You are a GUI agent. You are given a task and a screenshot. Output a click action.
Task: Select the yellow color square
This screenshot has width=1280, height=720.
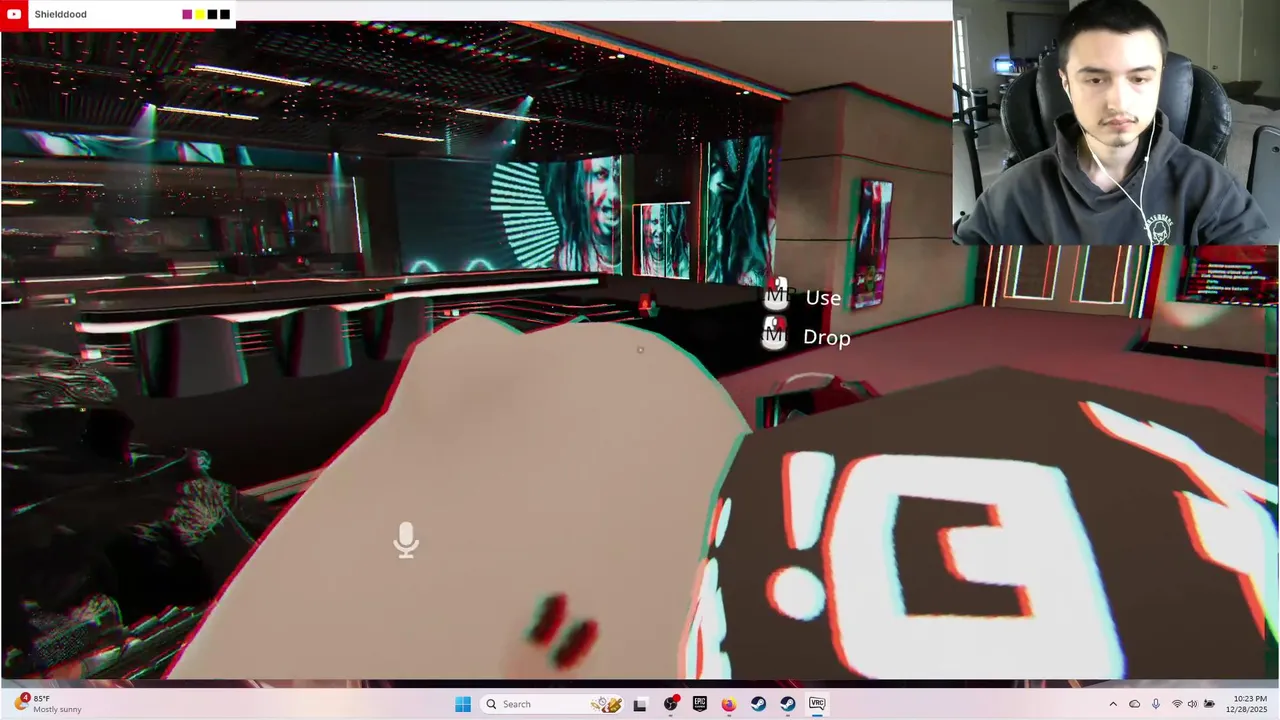tap(200, 14)
